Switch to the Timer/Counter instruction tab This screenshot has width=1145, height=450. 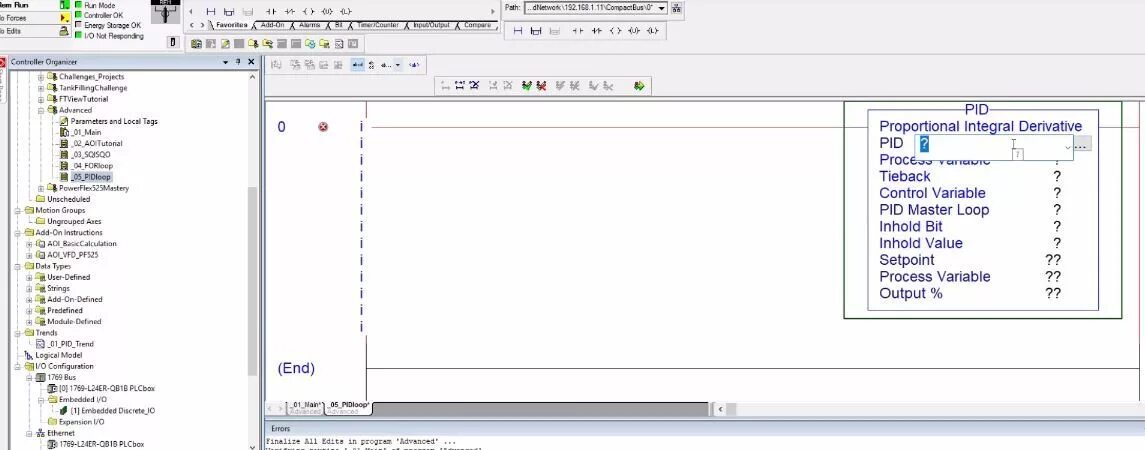(x=378, y=25)
